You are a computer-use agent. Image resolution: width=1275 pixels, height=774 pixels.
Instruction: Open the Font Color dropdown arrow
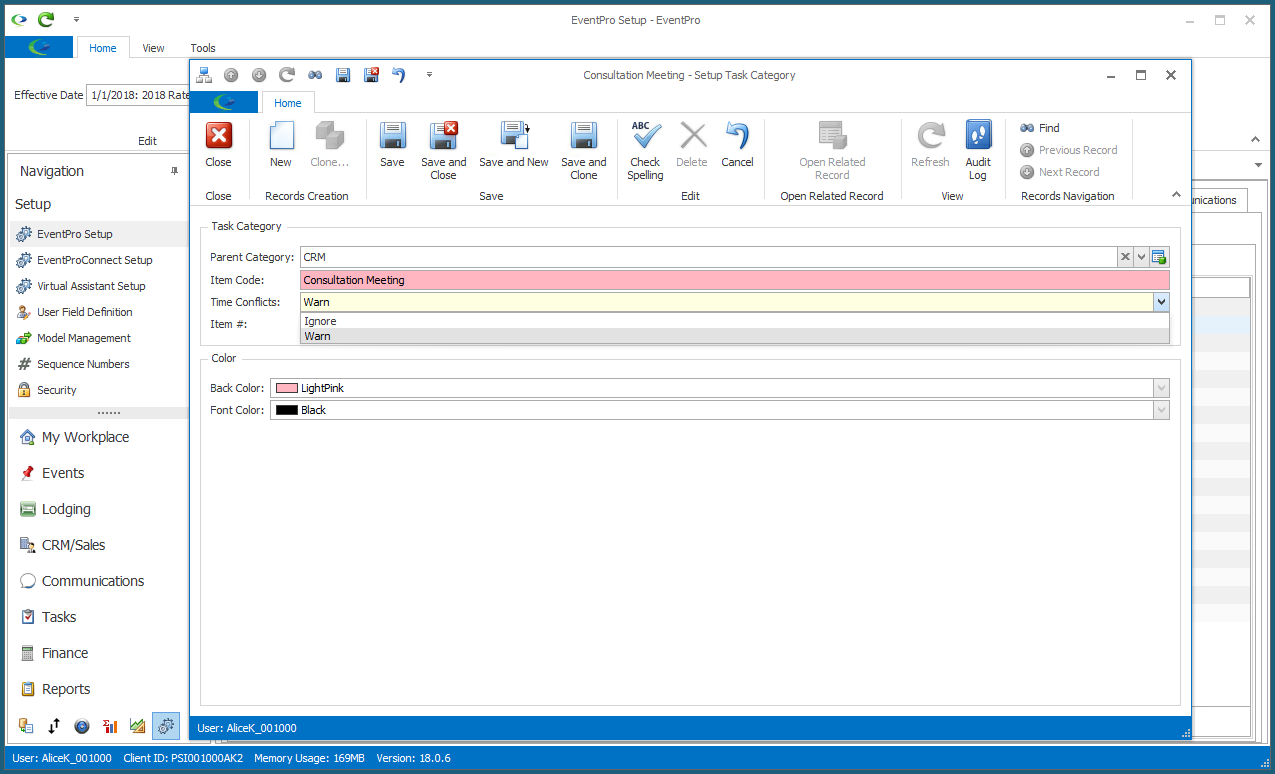coord(1160,410)
